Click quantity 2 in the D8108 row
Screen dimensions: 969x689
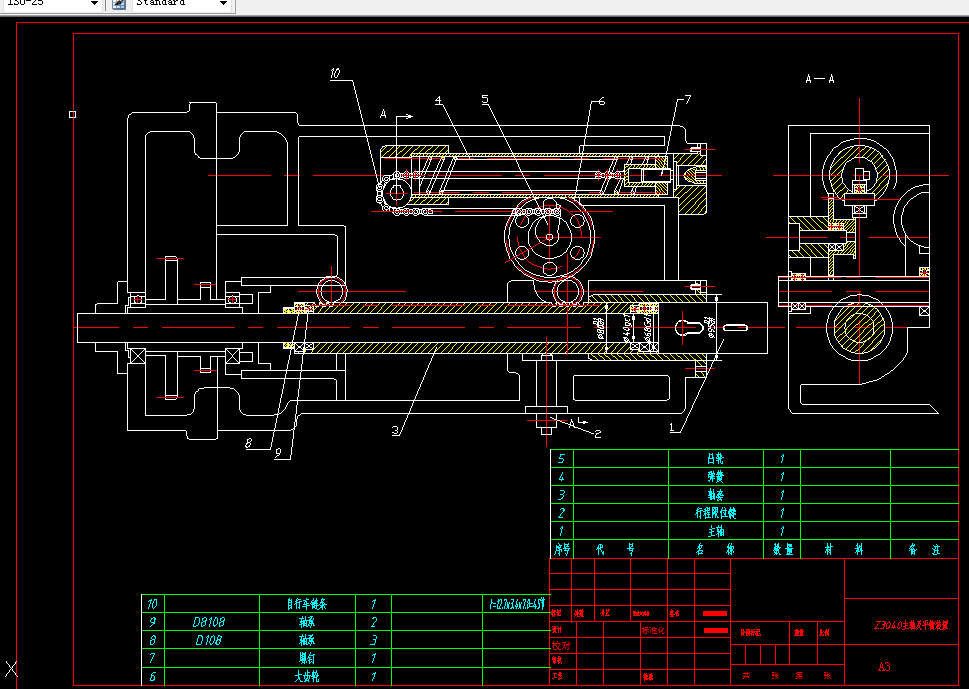pyautogui.click(x=373, y=622)
